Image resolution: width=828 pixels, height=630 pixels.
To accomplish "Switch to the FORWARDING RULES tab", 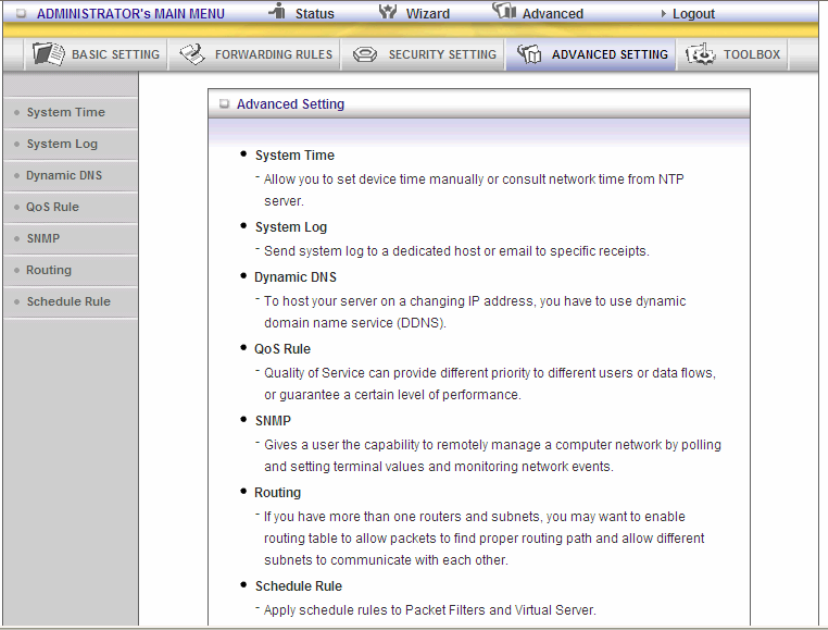I will 255,54.
